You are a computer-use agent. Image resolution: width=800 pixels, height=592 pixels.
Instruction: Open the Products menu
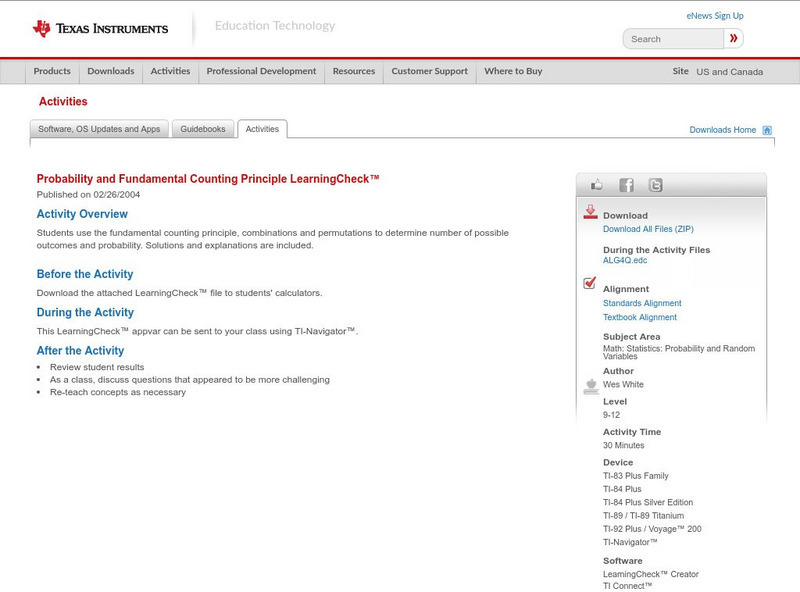pyautogui.click(x=52, y=71)
